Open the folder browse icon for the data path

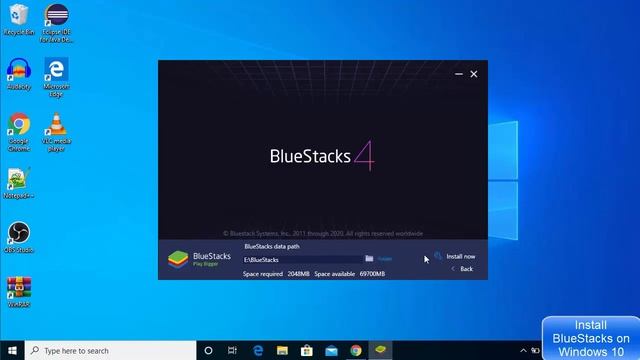pyautogui.click(x=369, y=258)
